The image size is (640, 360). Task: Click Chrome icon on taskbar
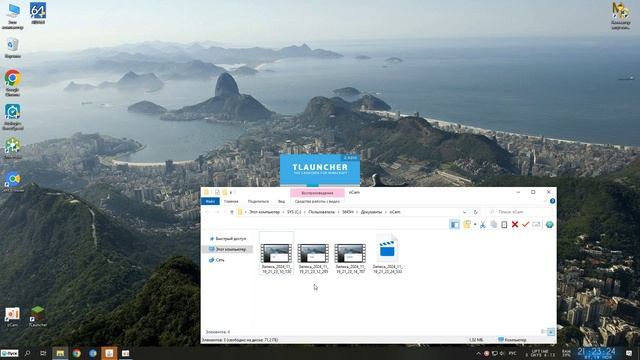(76, 353)
